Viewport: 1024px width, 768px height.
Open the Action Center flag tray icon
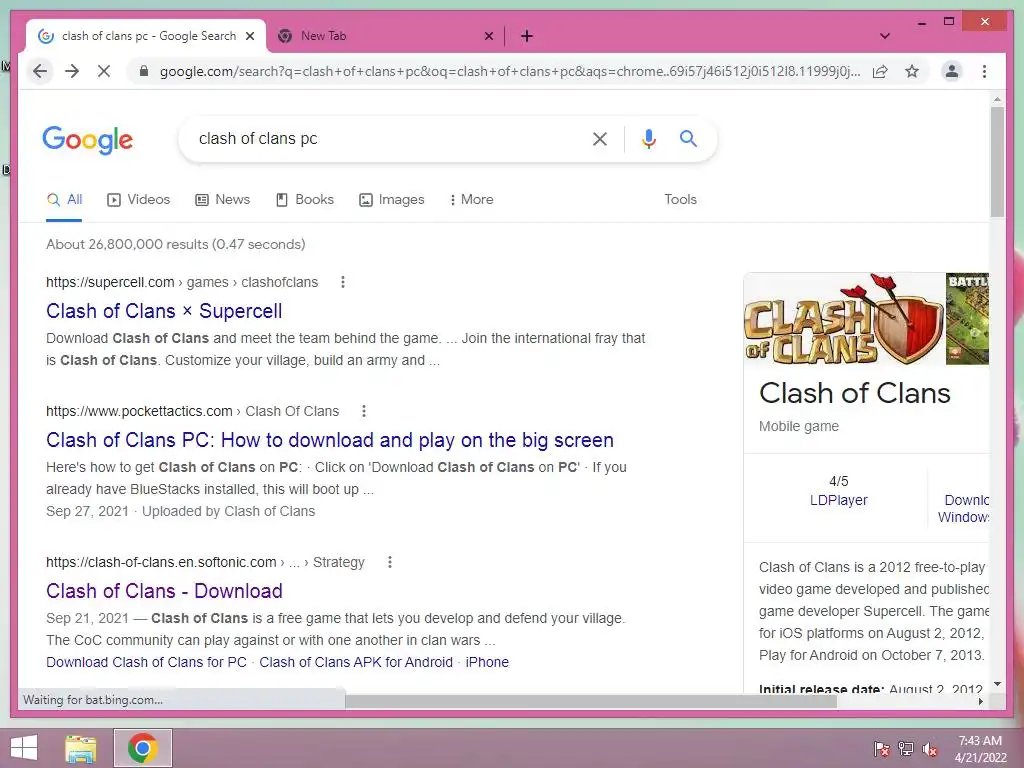882,748
